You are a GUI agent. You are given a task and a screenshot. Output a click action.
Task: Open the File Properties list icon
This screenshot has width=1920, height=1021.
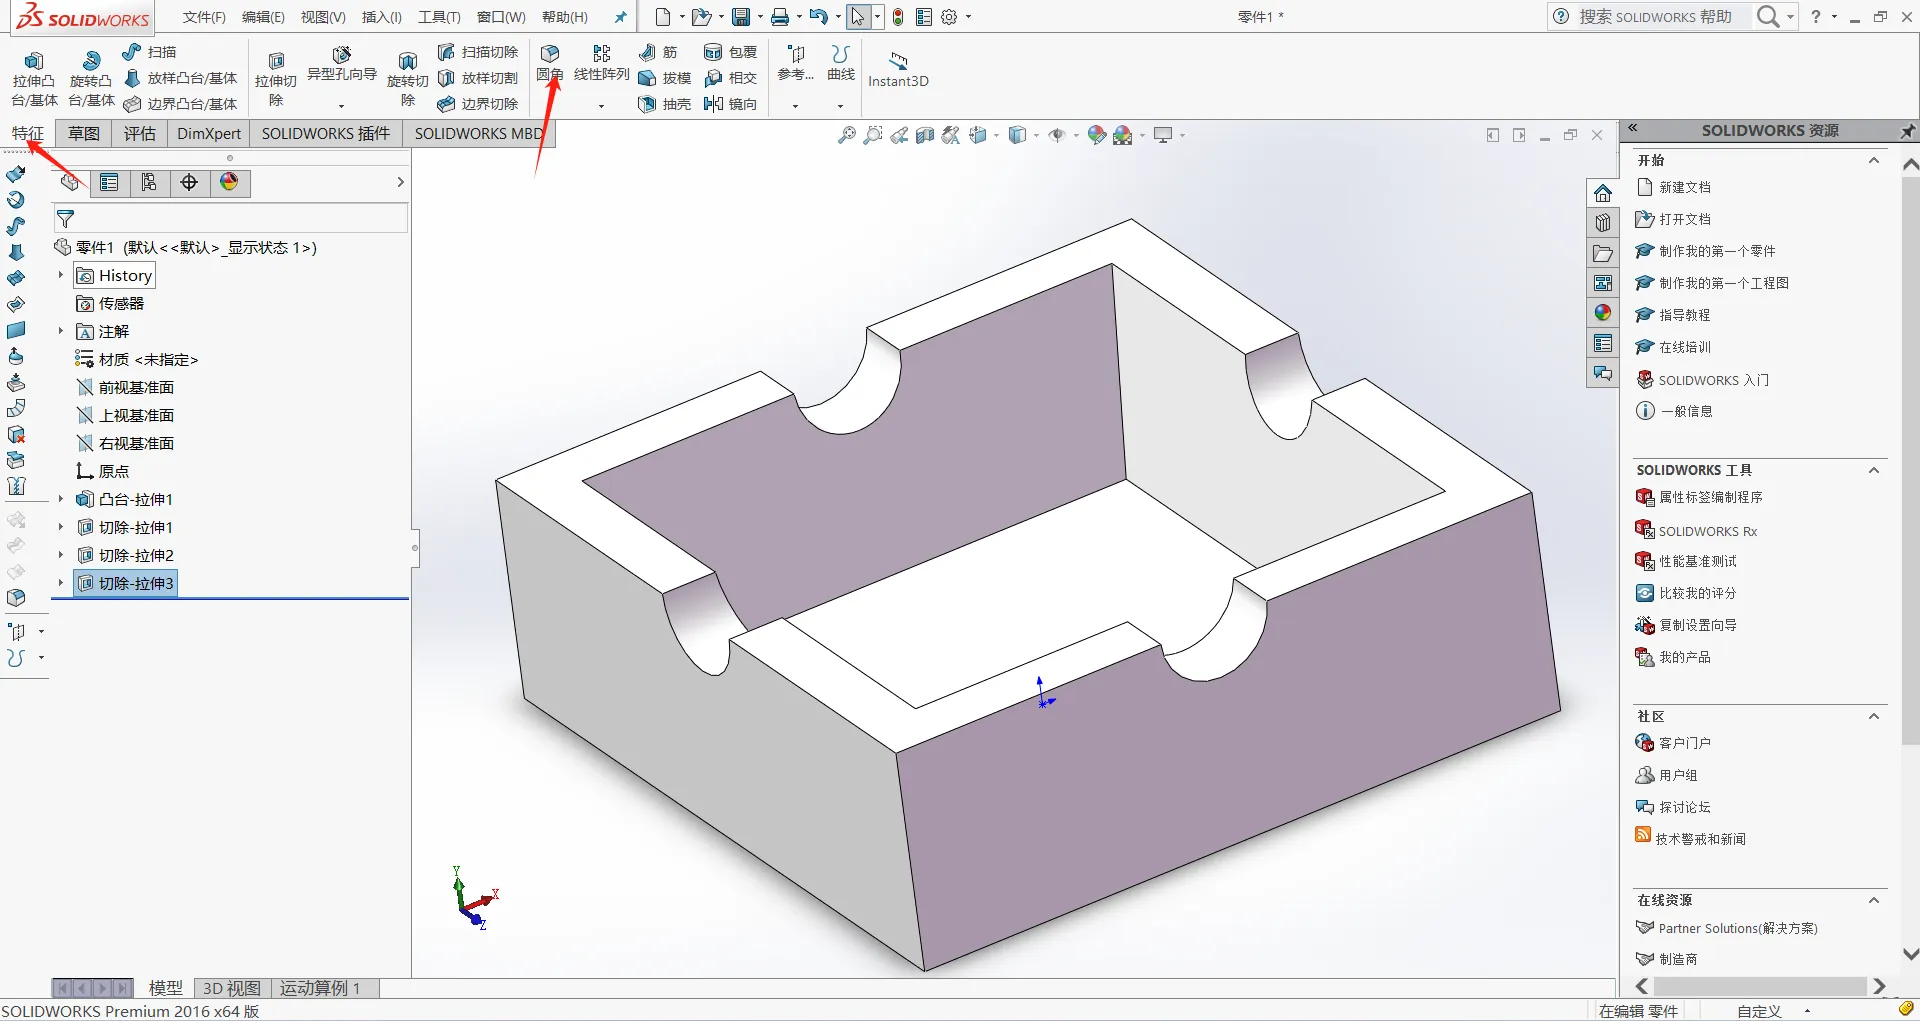click(x=924, y=17)
